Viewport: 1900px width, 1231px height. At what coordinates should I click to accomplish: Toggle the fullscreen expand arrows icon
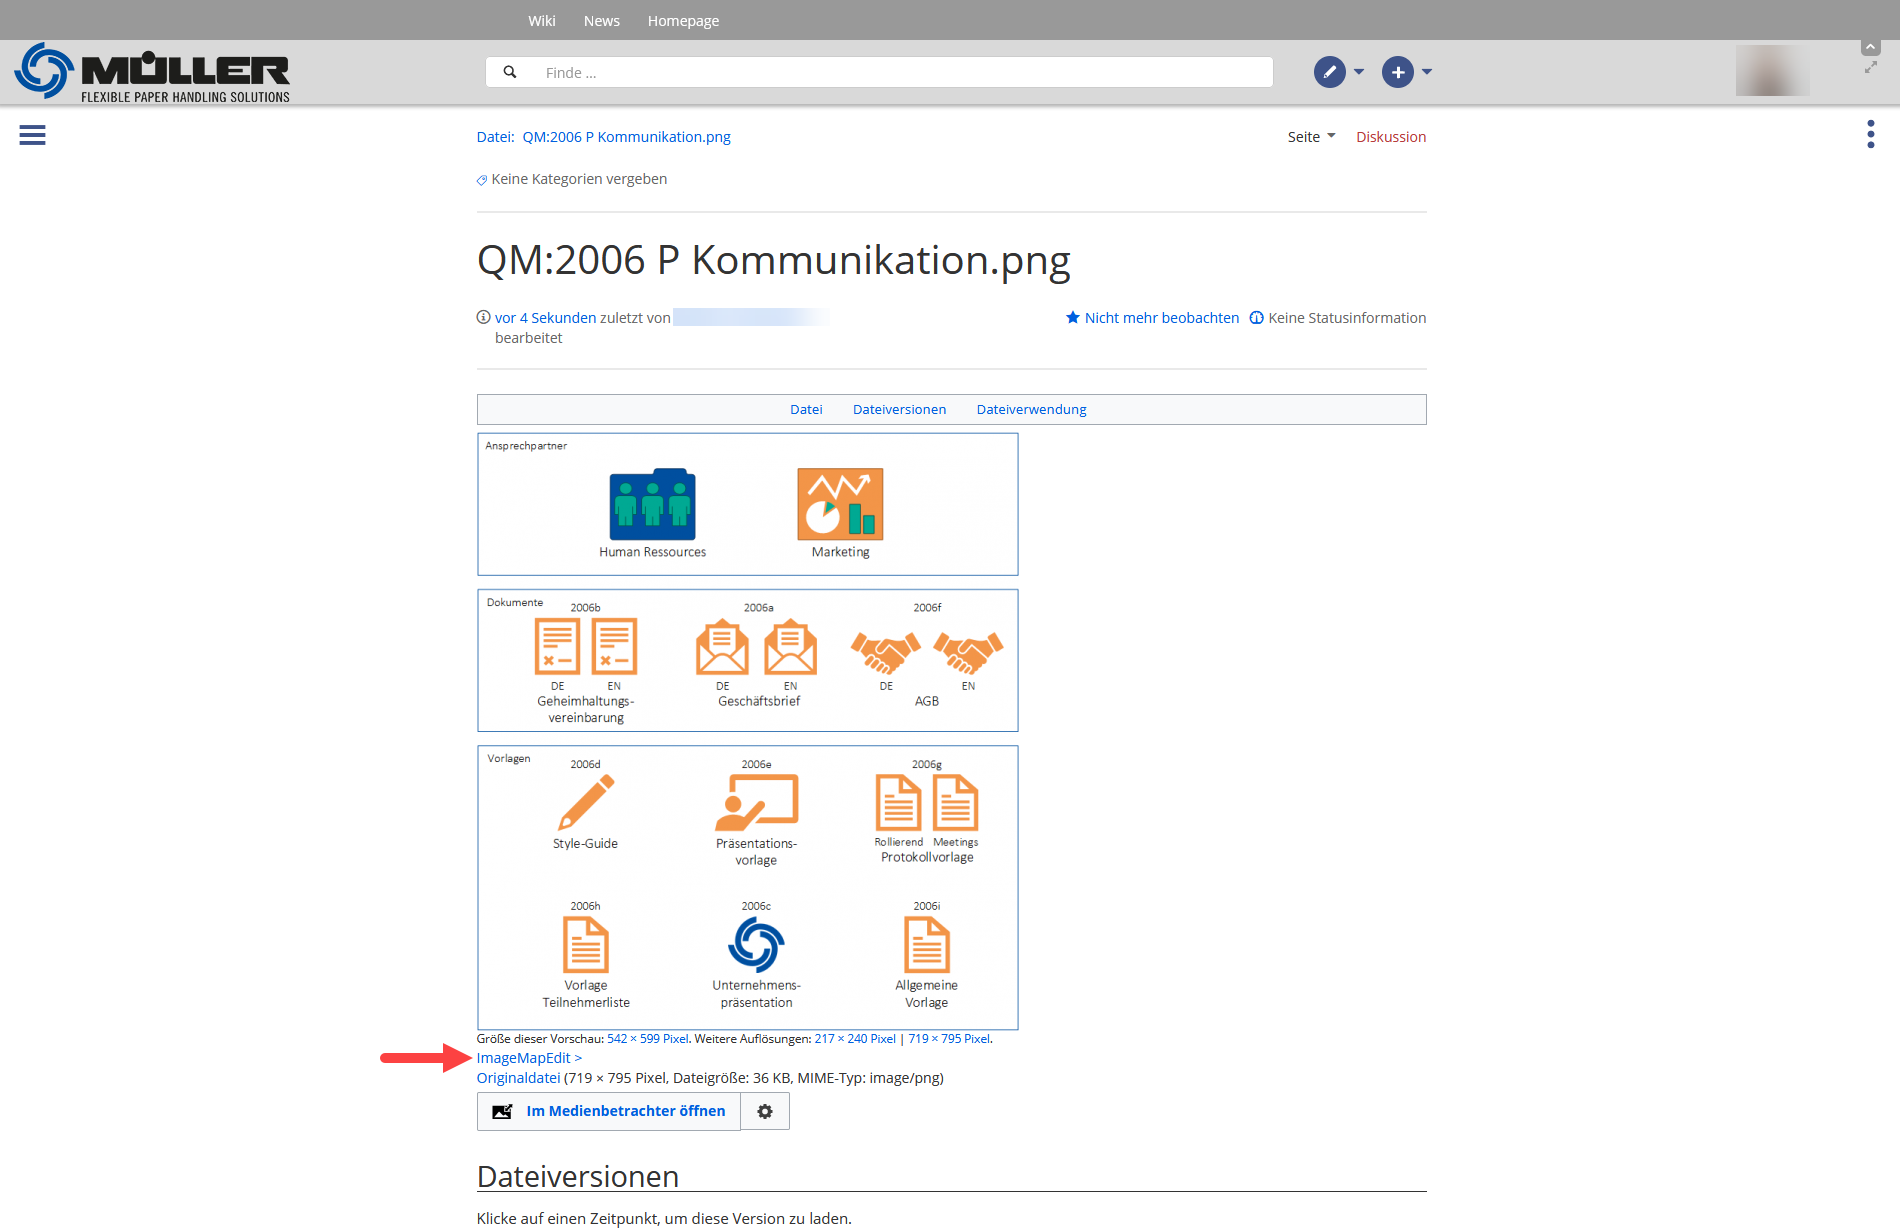[1870, 67]
